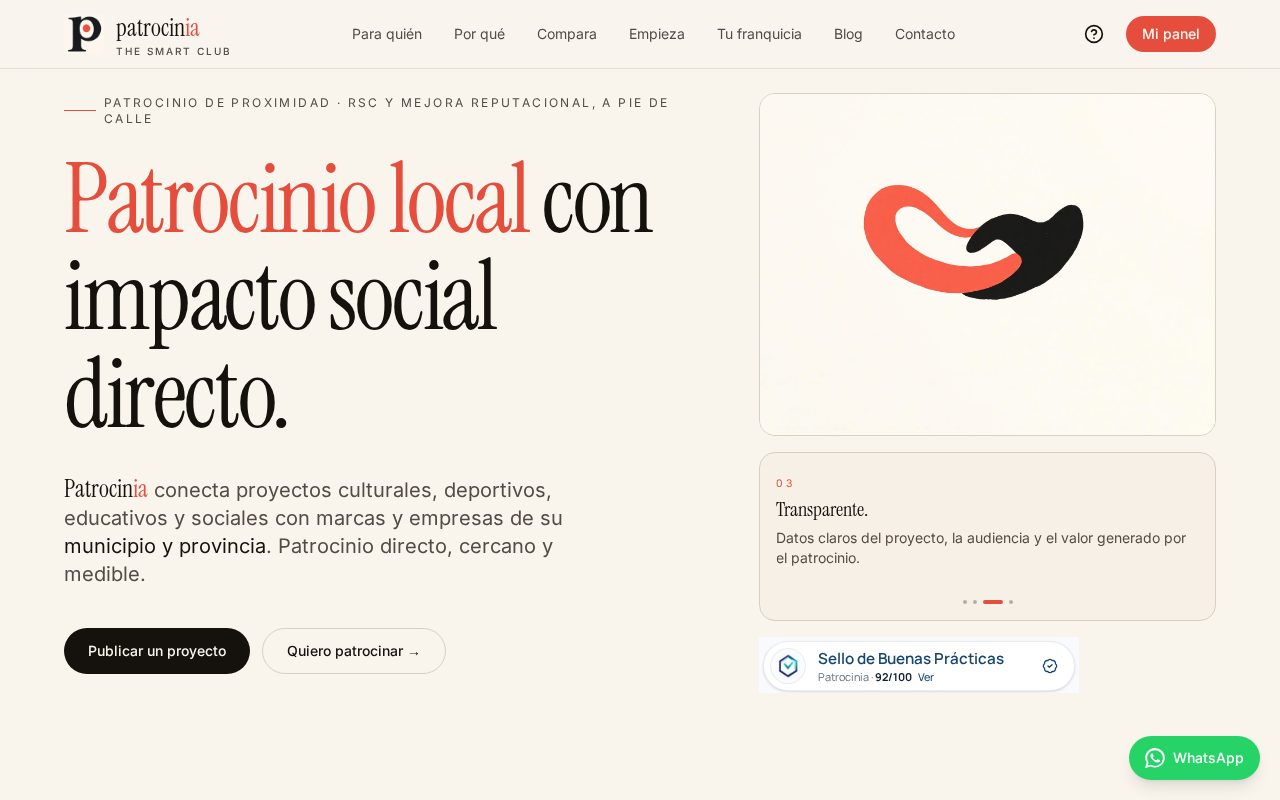Click the Patrocinia P logo icon
Viewport: 1280px width, 800px height.
85,34
